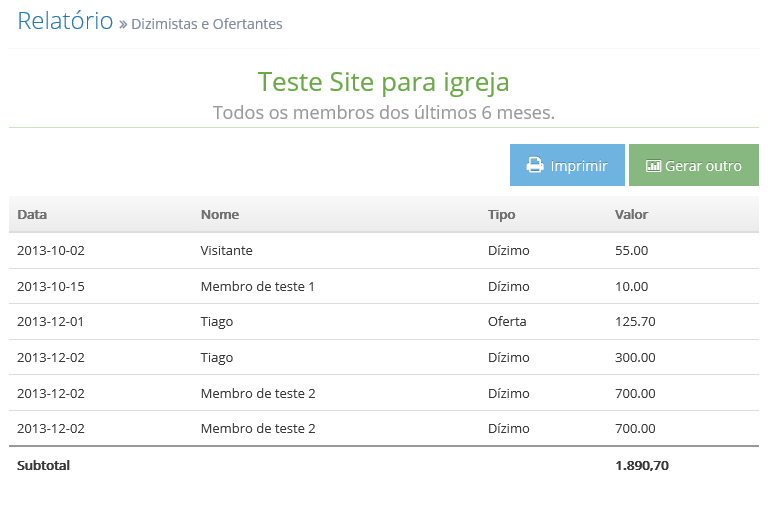Screen dimensions: 780x511
Task: Click the Tipo column header
Action: (x=502, y=214)
